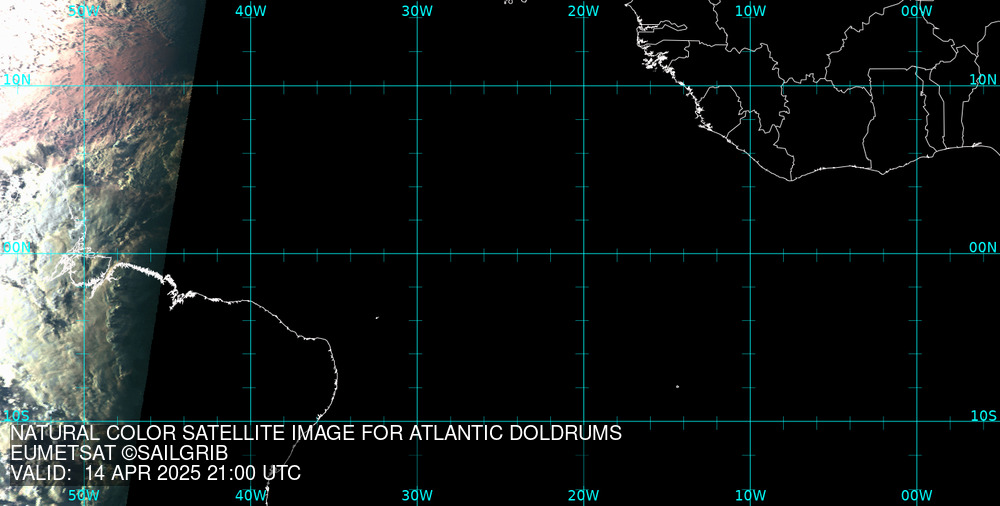Click the 'VALID: 14 APR 2025 21:00 UTC' text
The height and width of the screenshot is (506, 1000).
(156, 473)
